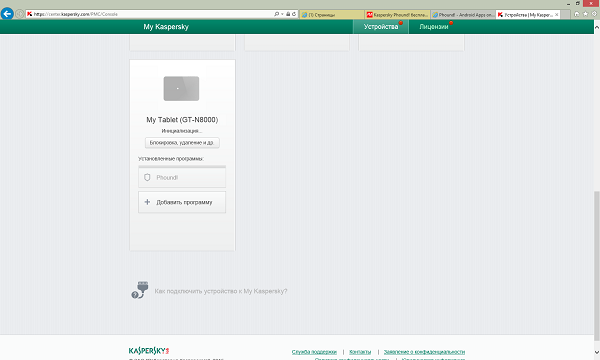Switch to 'Phound! - Android Apps on...' tab
The height and width of the screenshot is (360, 600).
[463, 15]
